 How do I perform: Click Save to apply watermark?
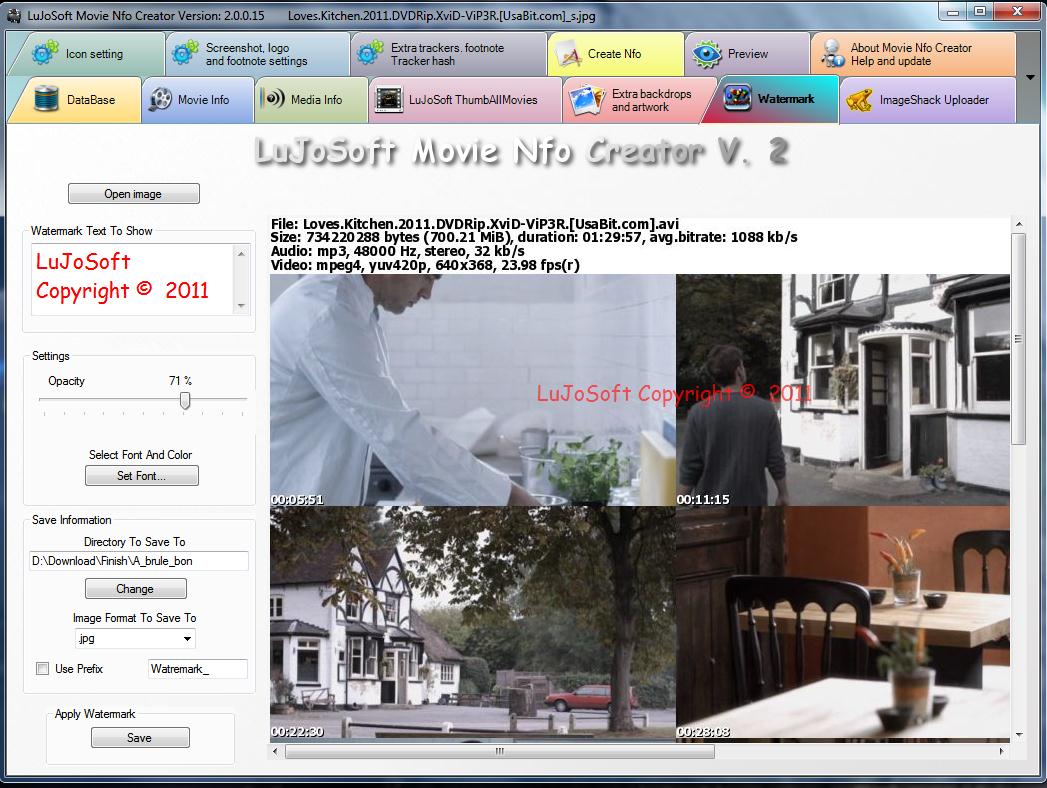tap(140, 737)
